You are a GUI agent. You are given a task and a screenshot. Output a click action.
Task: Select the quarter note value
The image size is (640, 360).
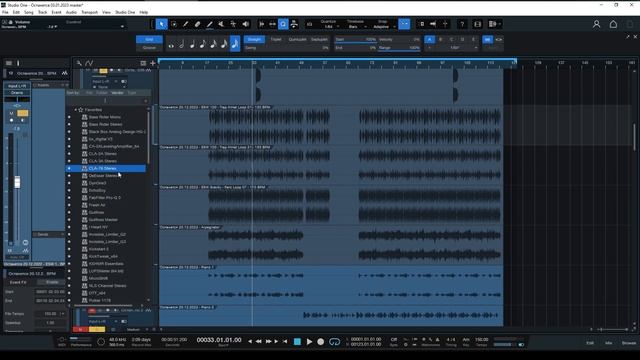click(192, 44)
